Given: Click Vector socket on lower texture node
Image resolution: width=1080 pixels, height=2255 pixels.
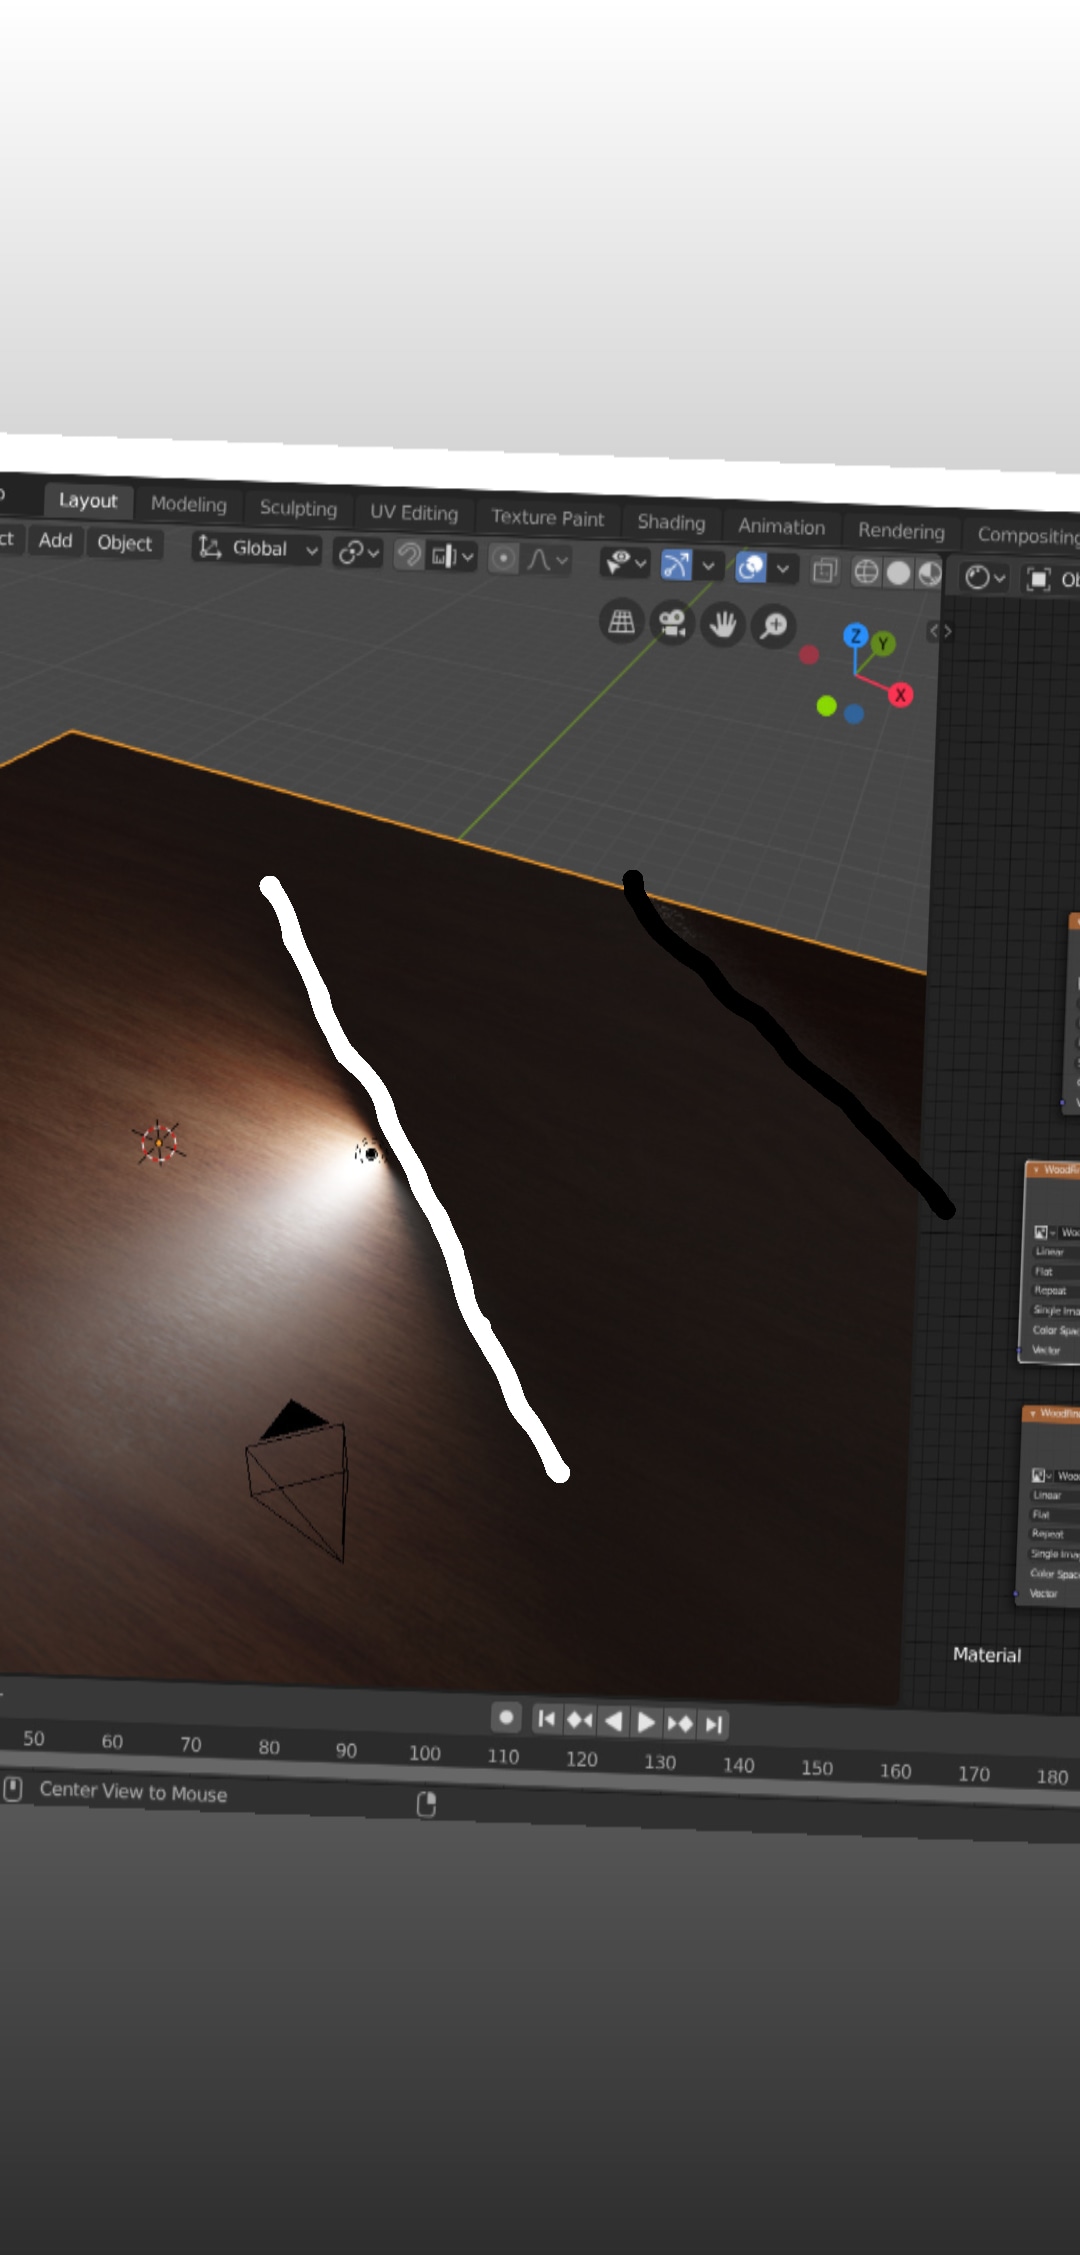Looking at the screenshot, I should tap(1018, 1593).
